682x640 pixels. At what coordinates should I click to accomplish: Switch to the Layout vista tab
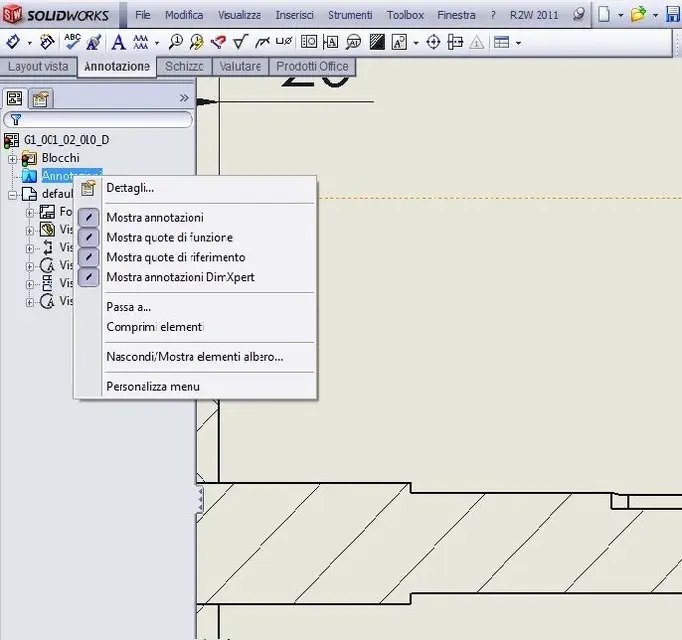pyautogui.click(x=38, y=67)
